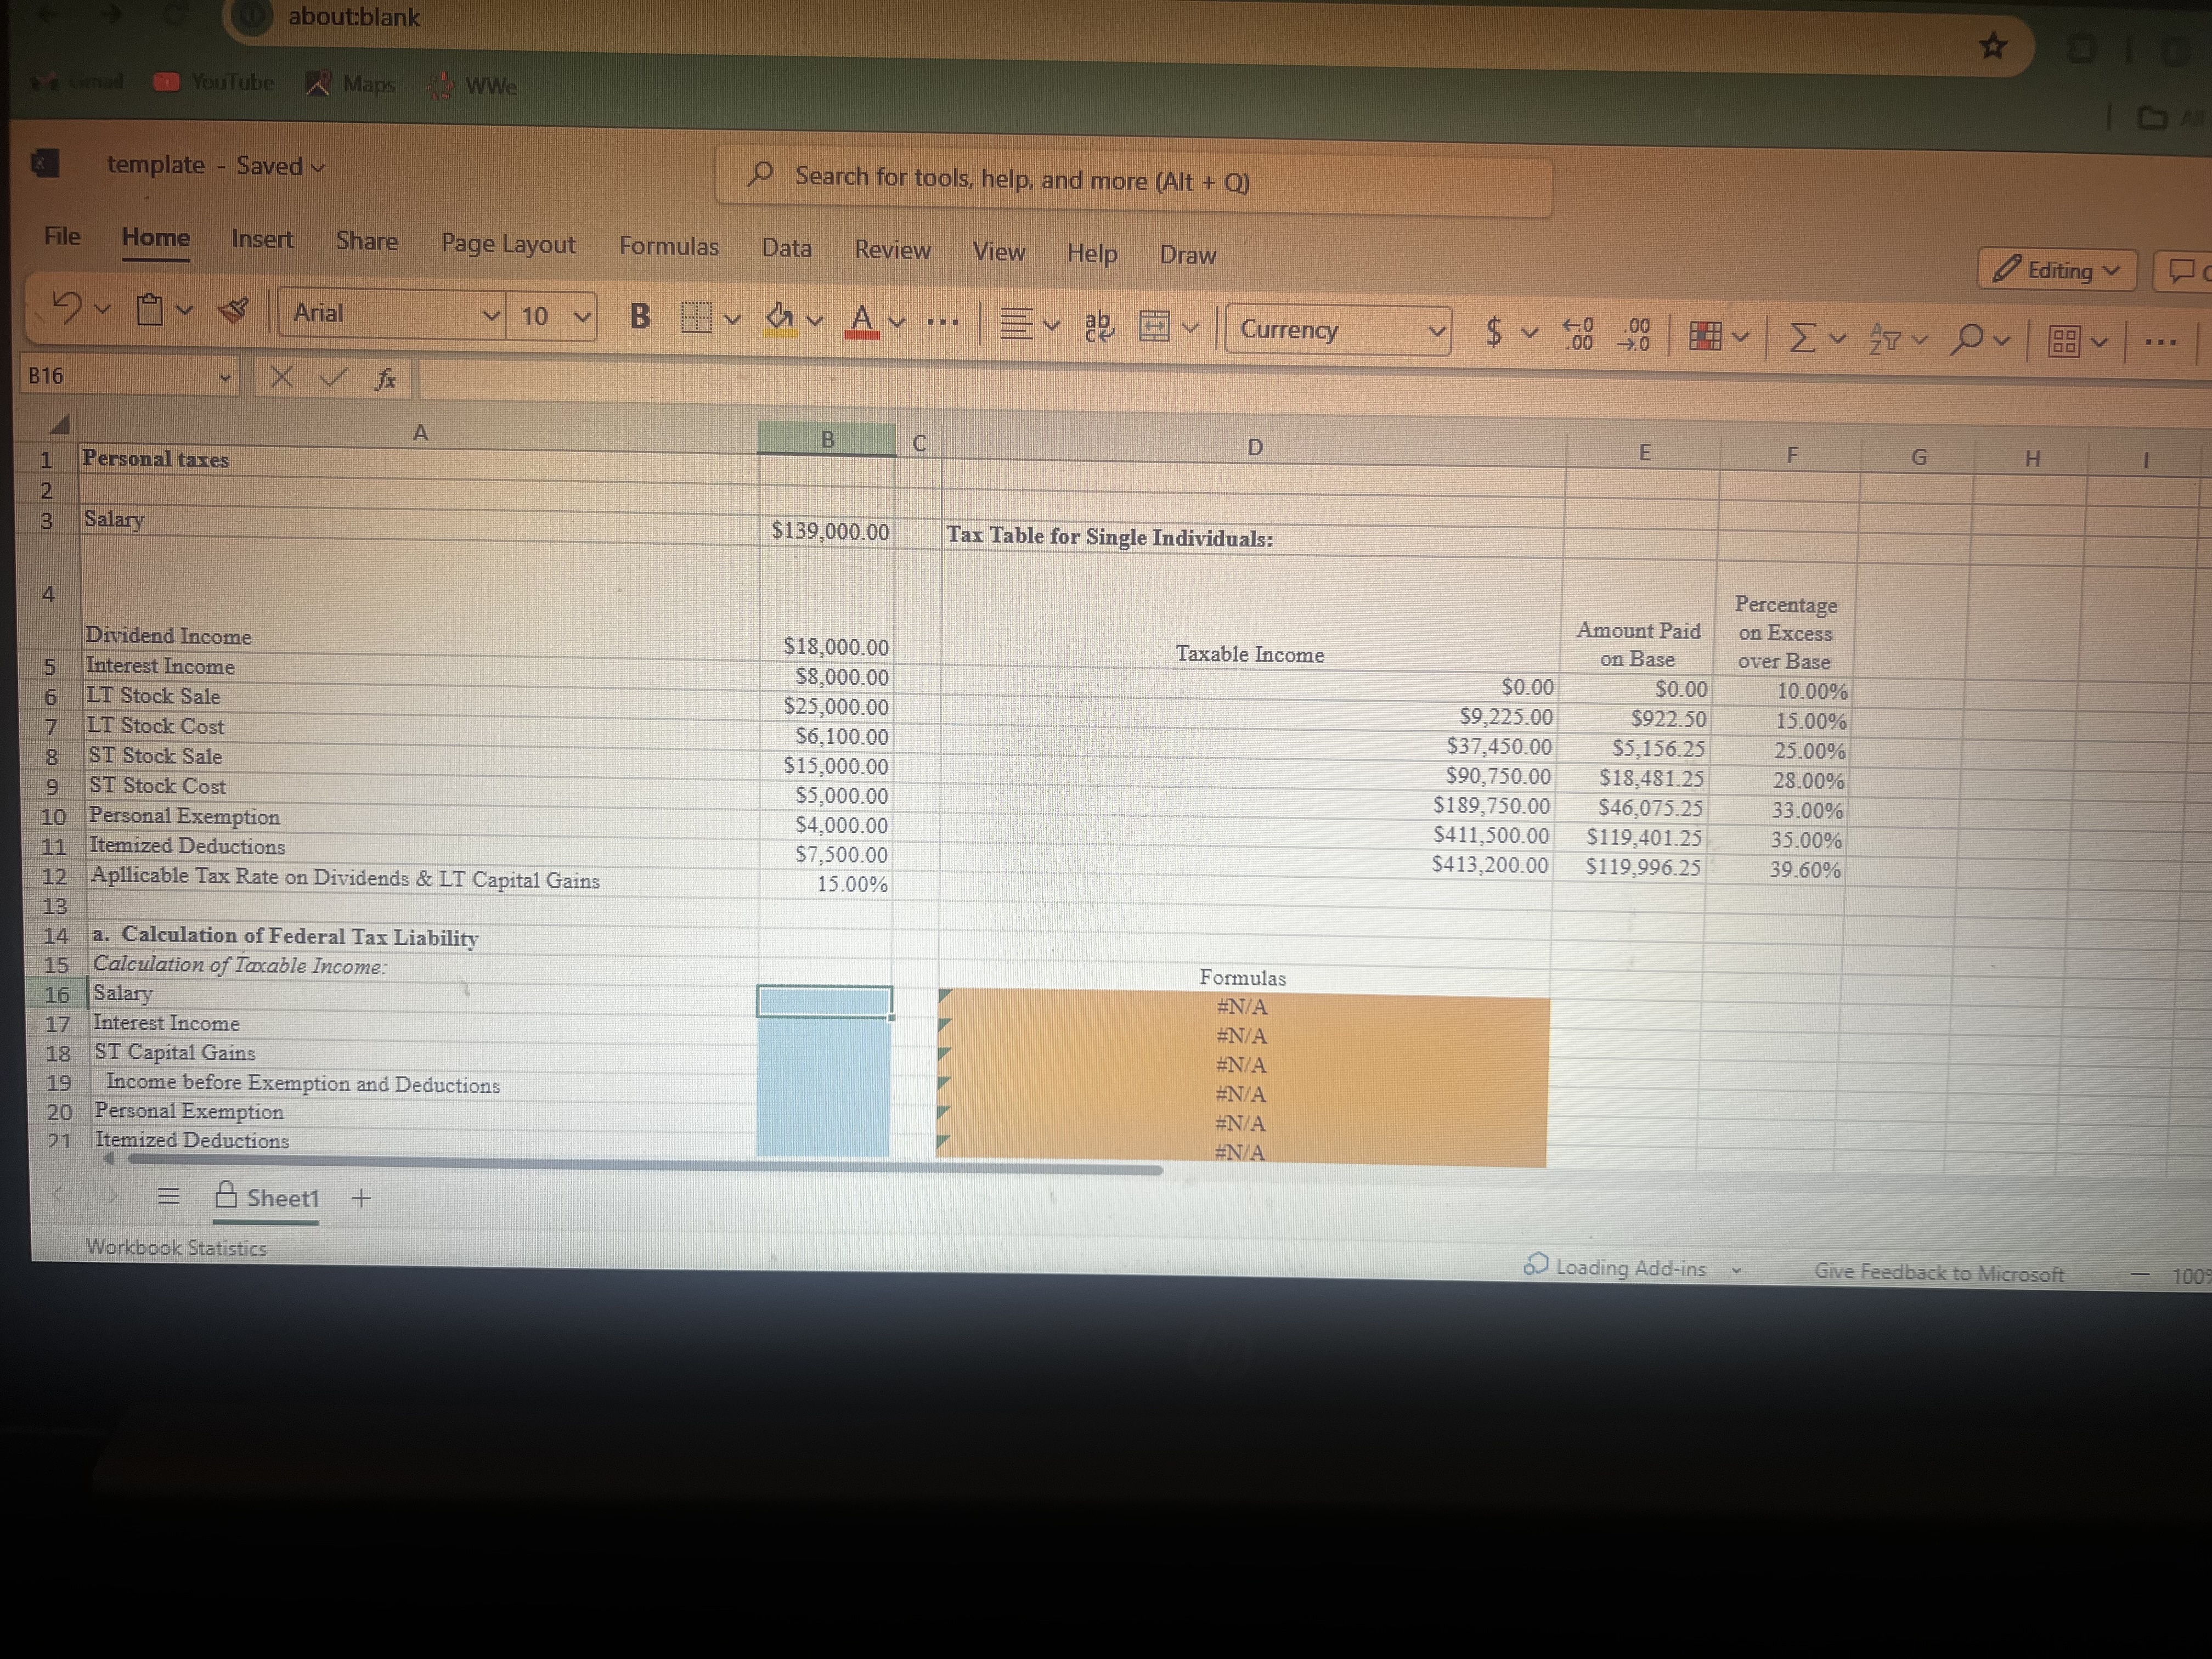Bookmark page with the star icon

(1993, 46)
